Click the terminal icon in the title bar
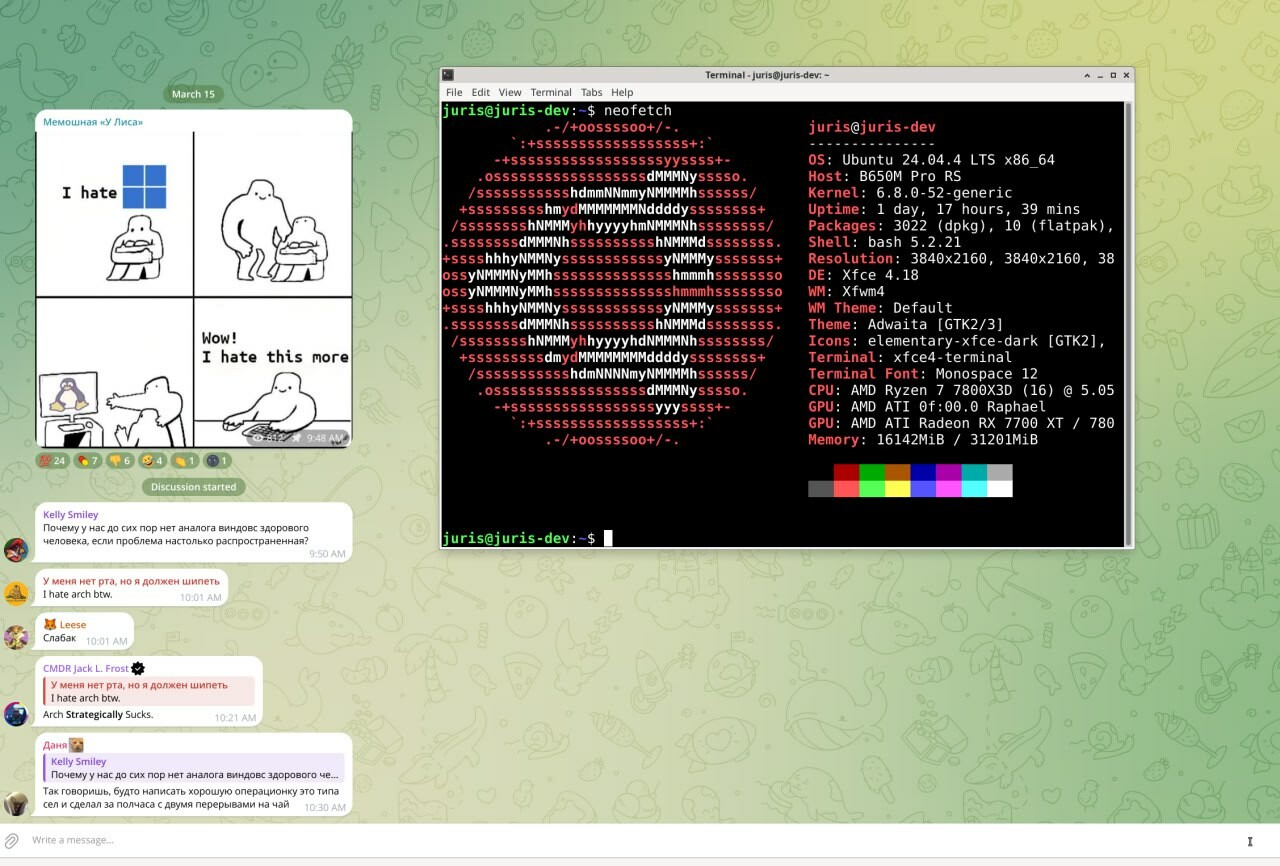The height and width of the screenshot is (866, 1280). (x=448, y=75)
